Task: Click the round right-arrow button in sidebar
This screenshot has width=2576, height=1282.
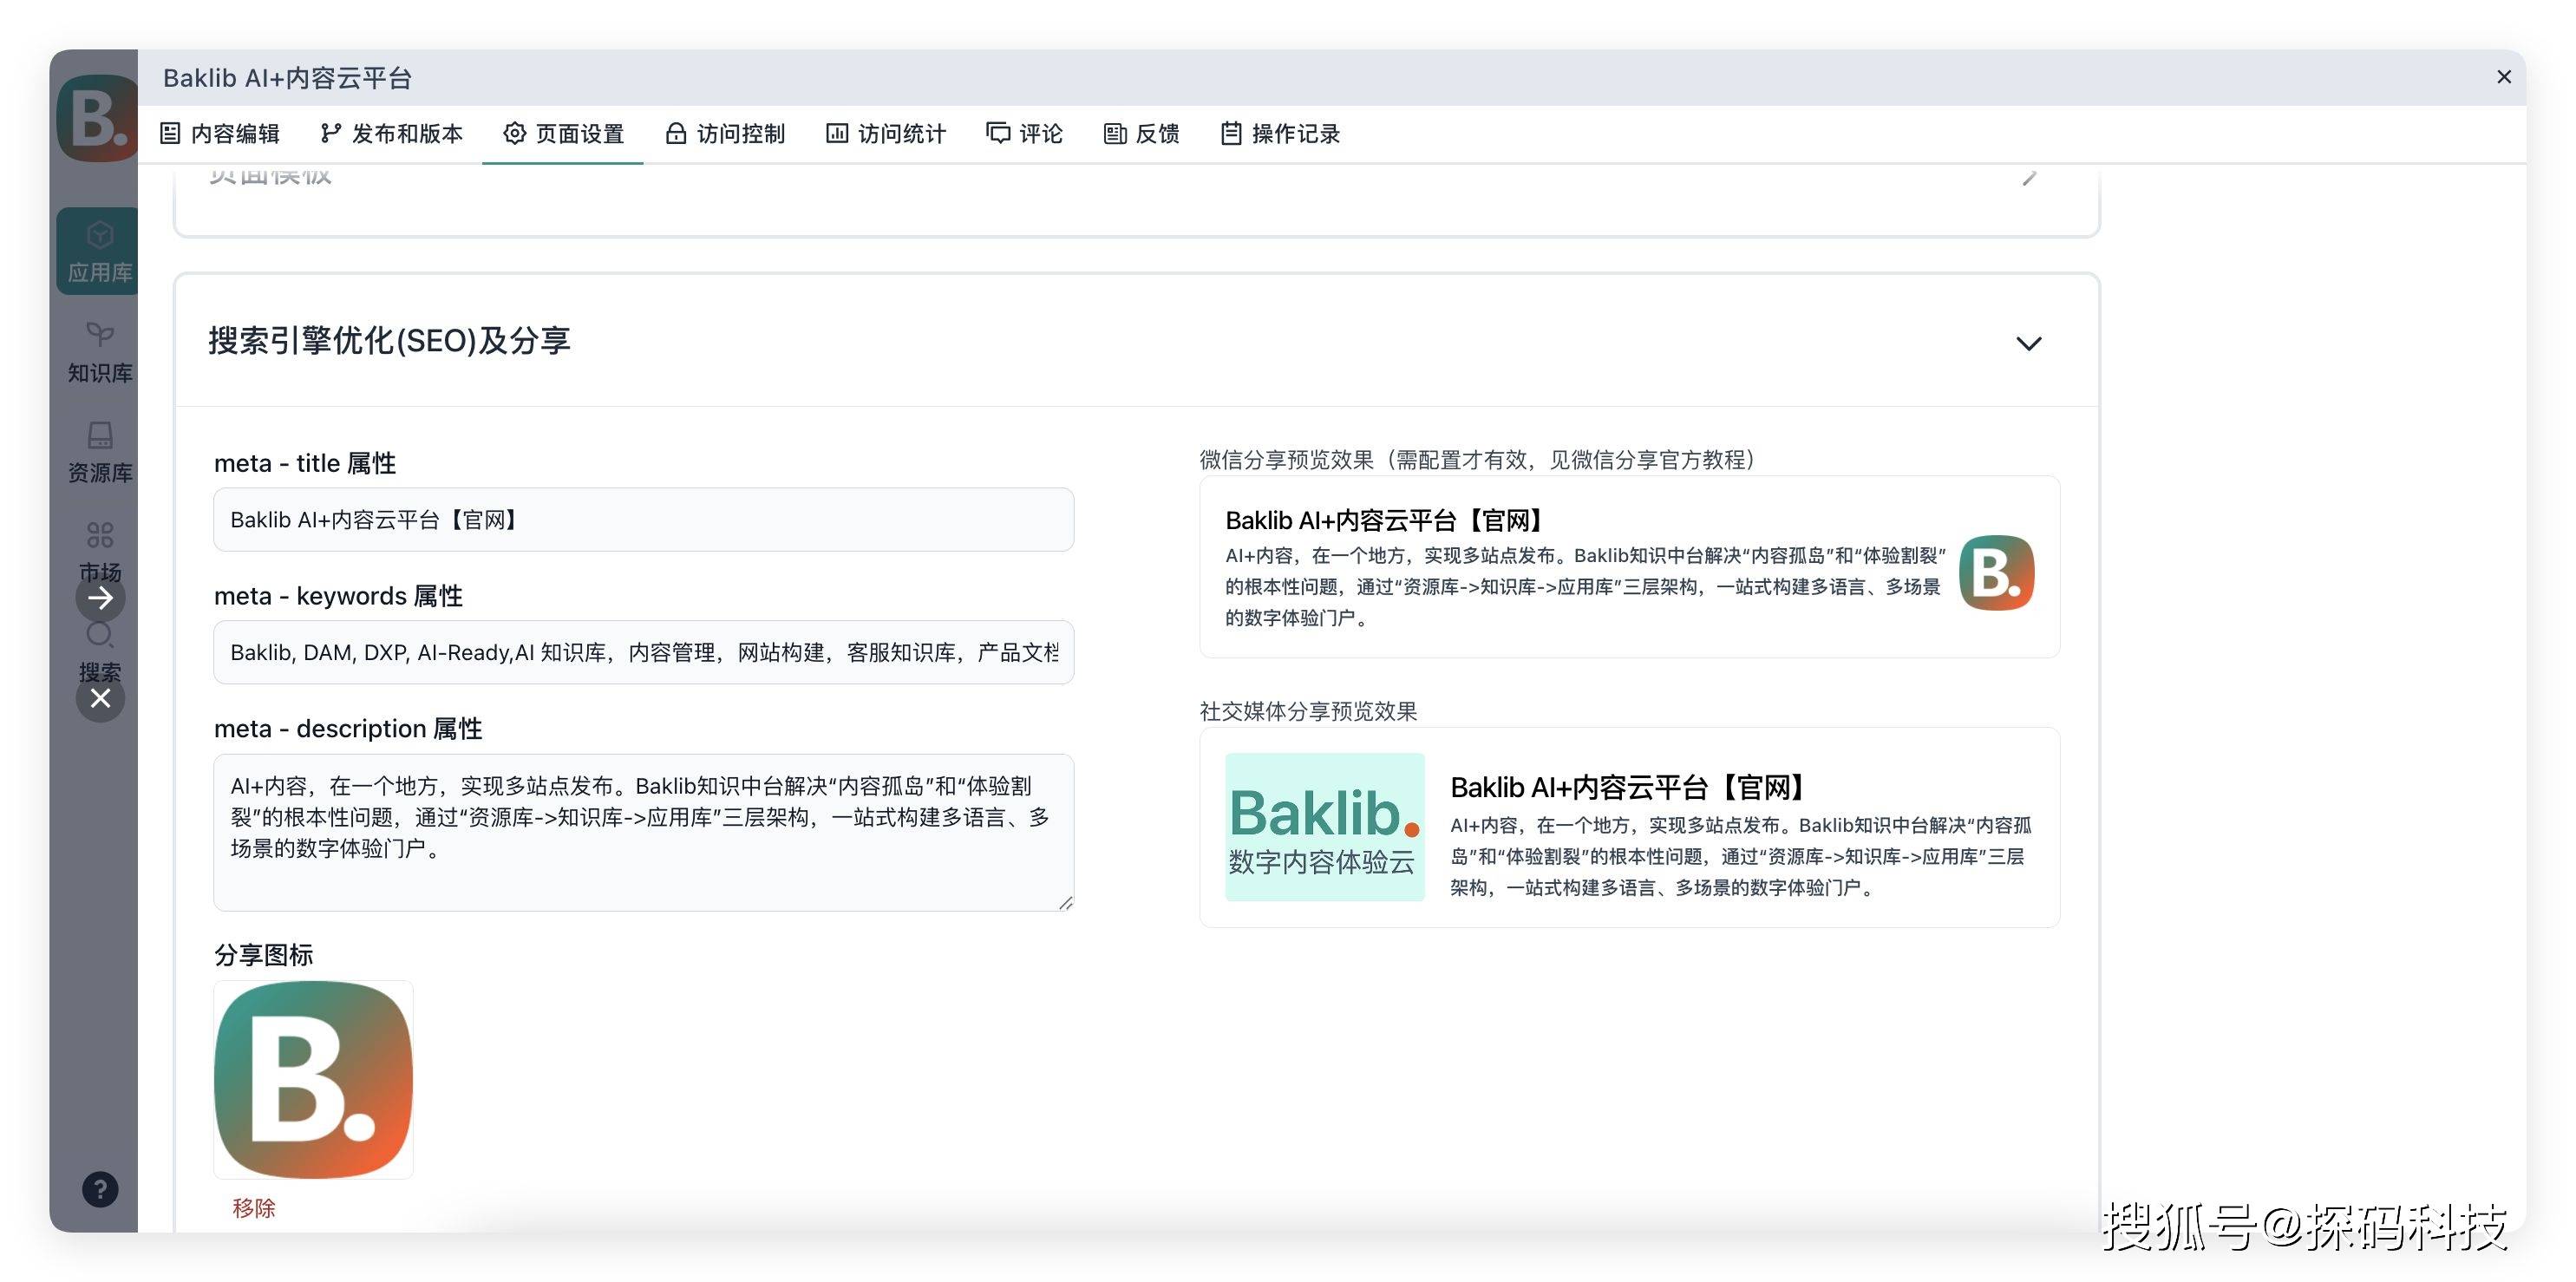Action: 100,598
